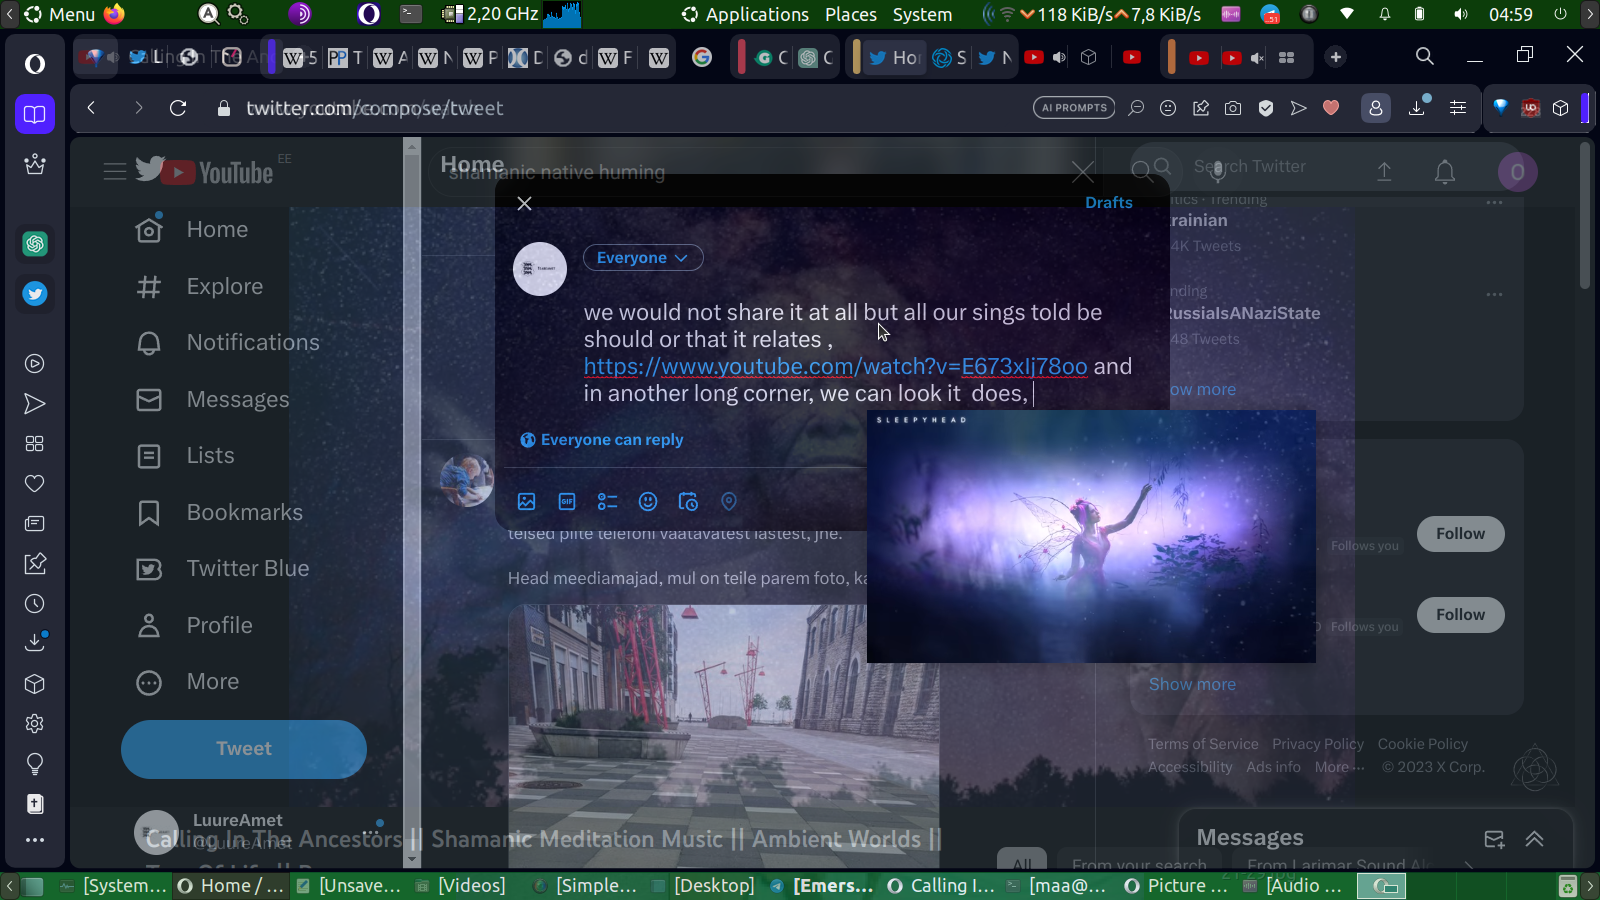The width and height of the screenshot is (1600, 900).
Task: Go to Home in Twitter navigation
Action: [192, 230]
